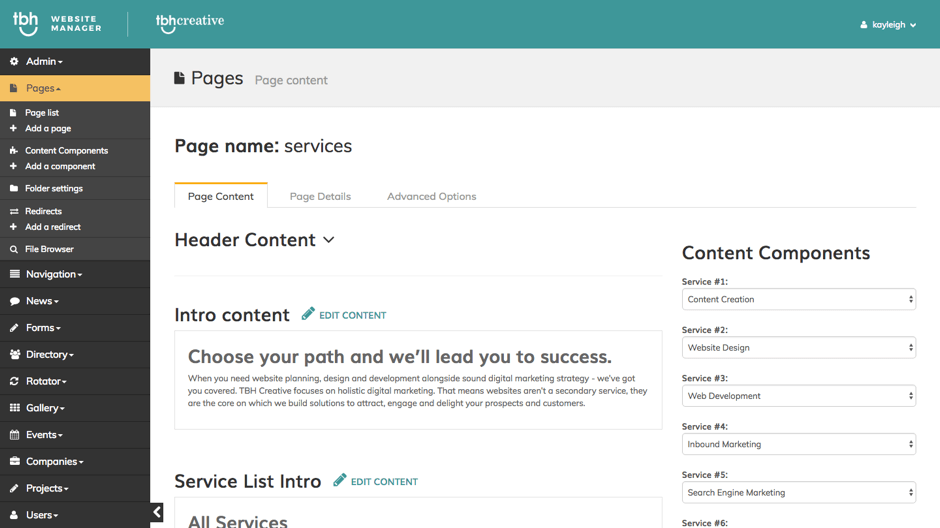Image resolution: width=940 pixels, height=528 pixels.
Task: Expand the Rotator sidebar menu
Action: coord(75,381)
